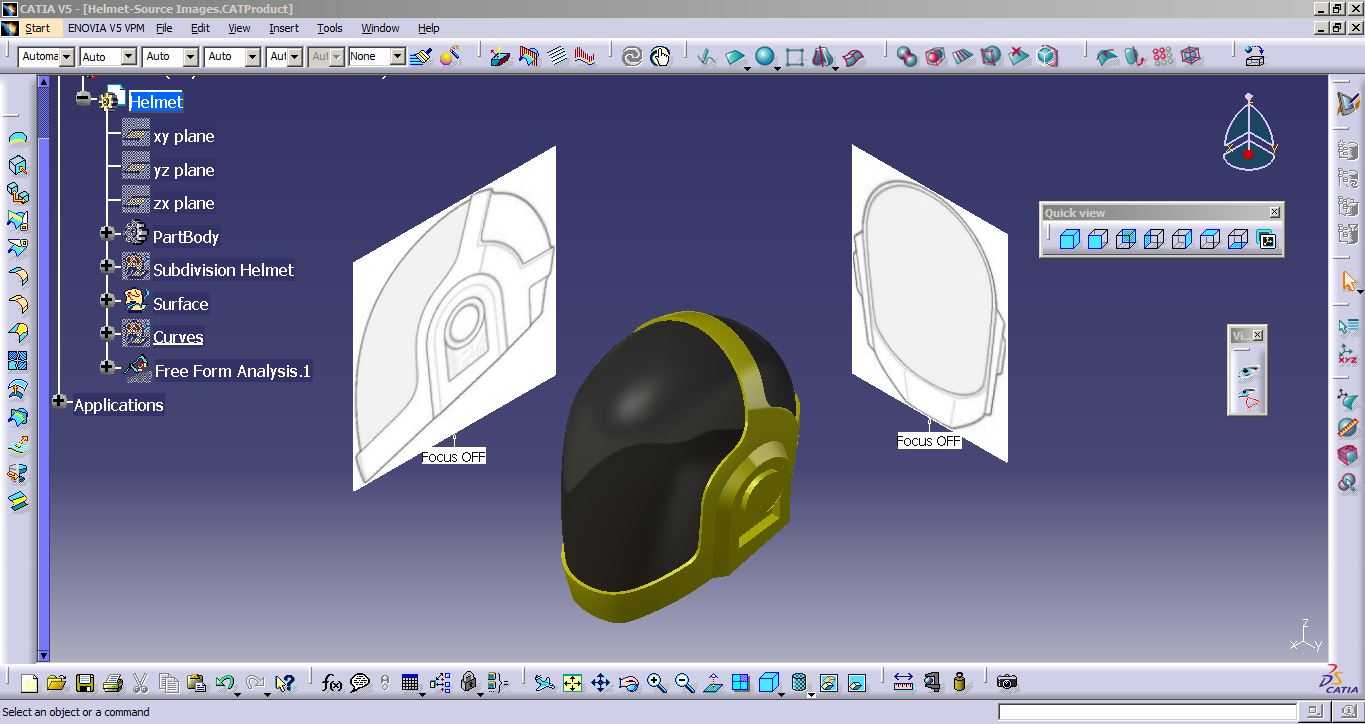Click the Measure Between icon
The height and width of the screenshot is (724, 1365).
coord(903,683)
